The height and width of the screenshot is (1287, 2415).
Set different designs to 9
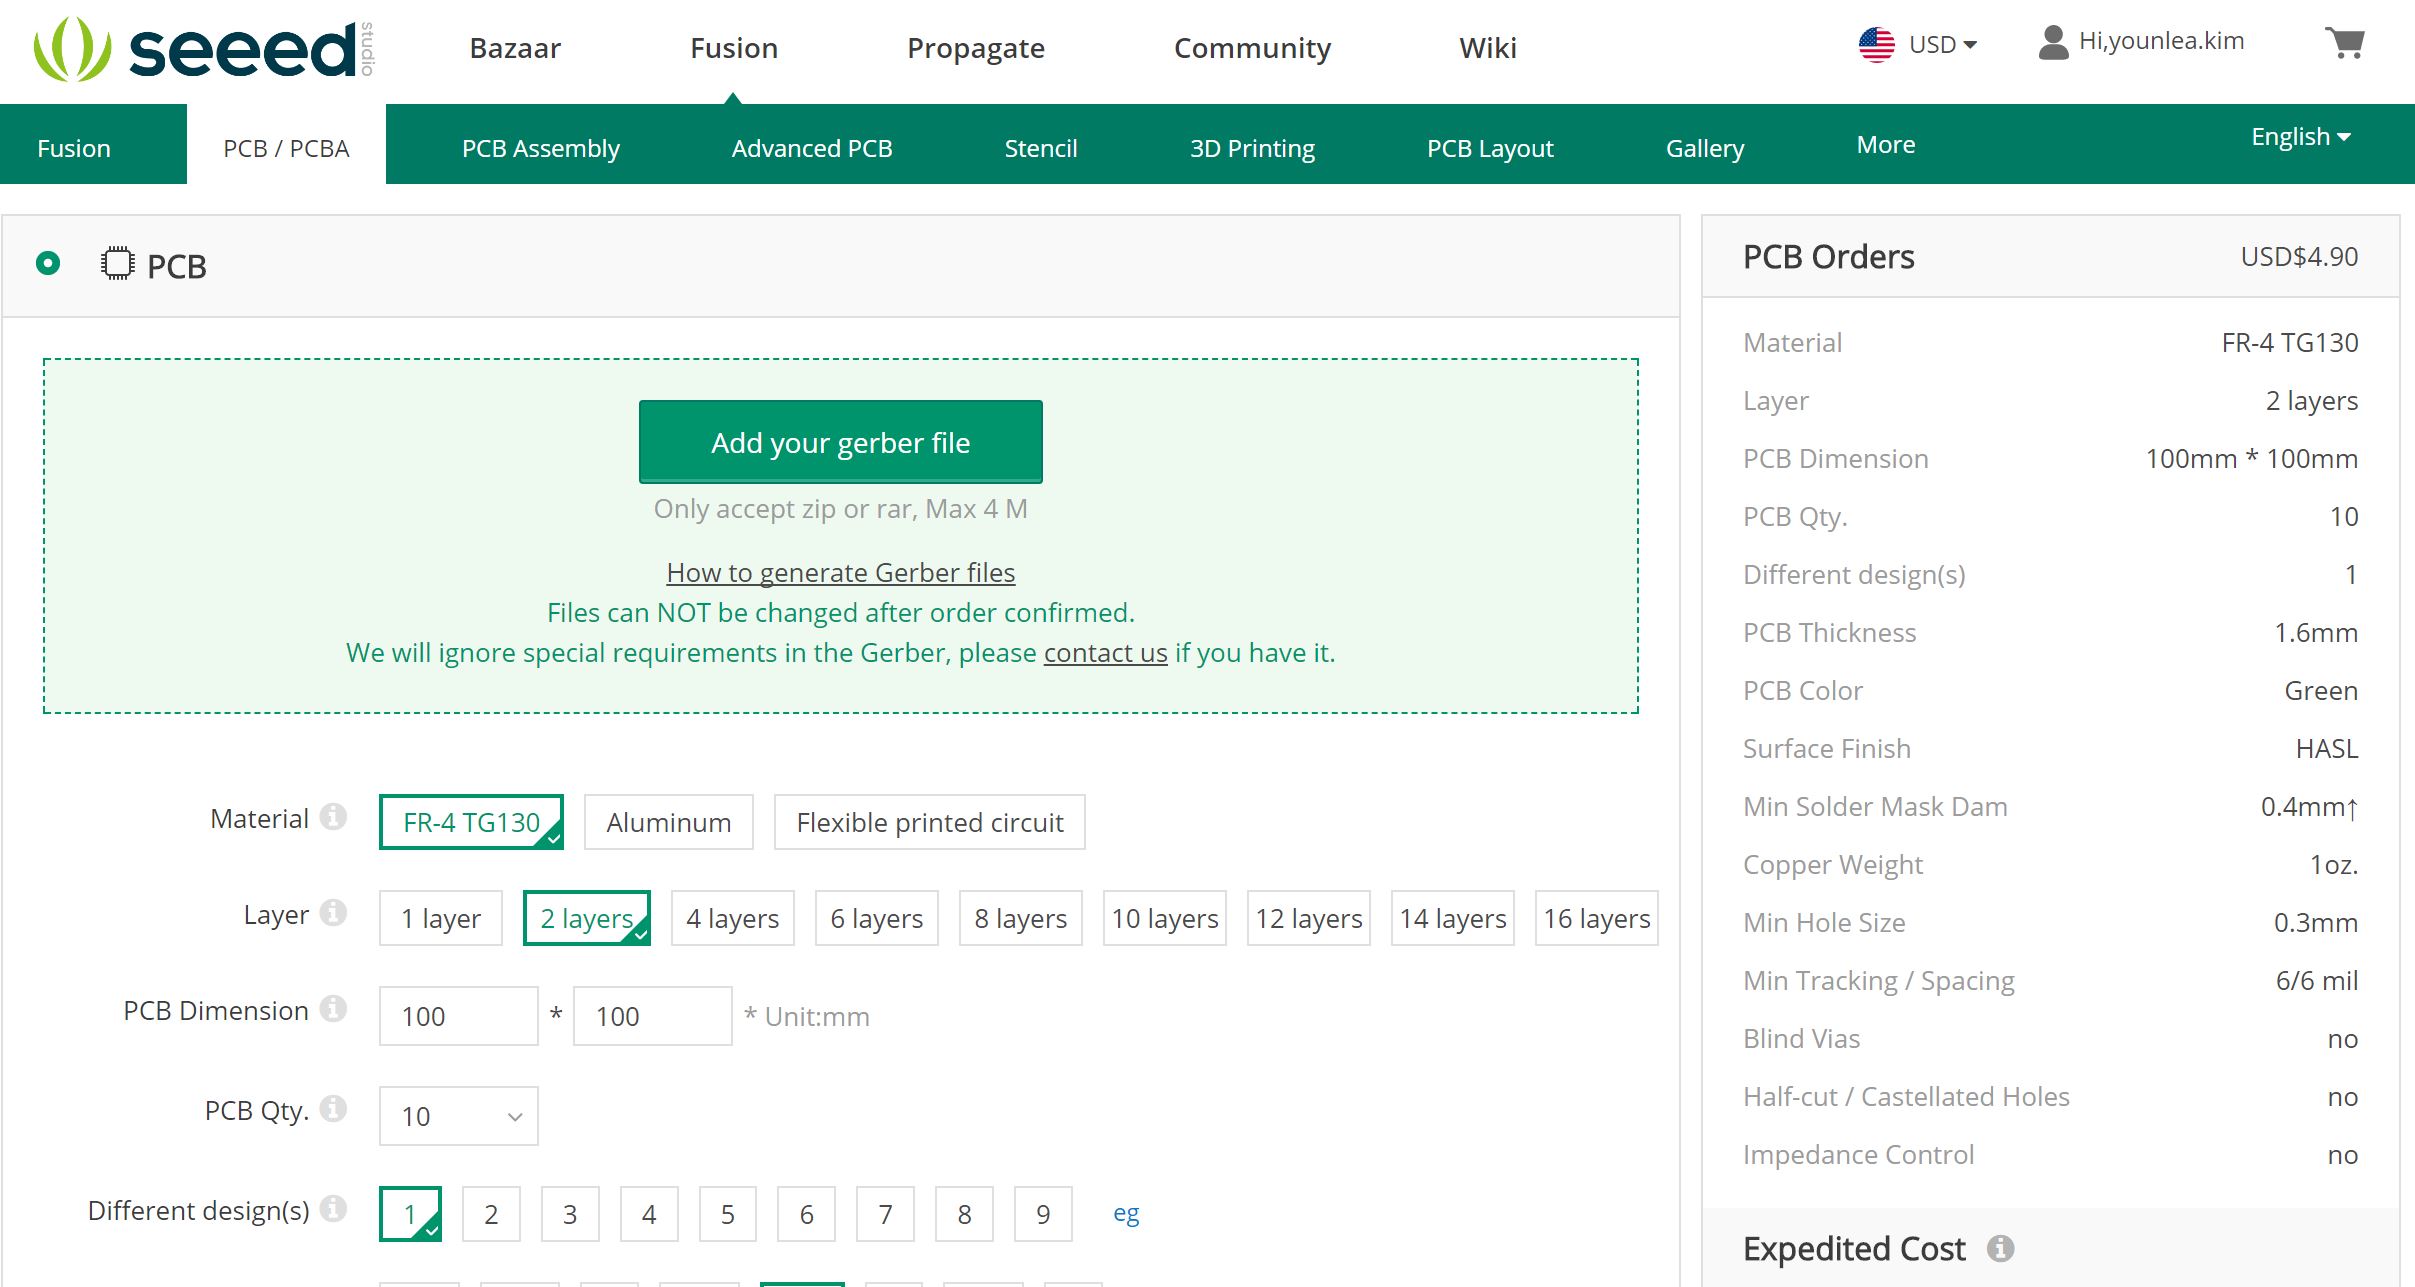click(x=1044, y=1214)
